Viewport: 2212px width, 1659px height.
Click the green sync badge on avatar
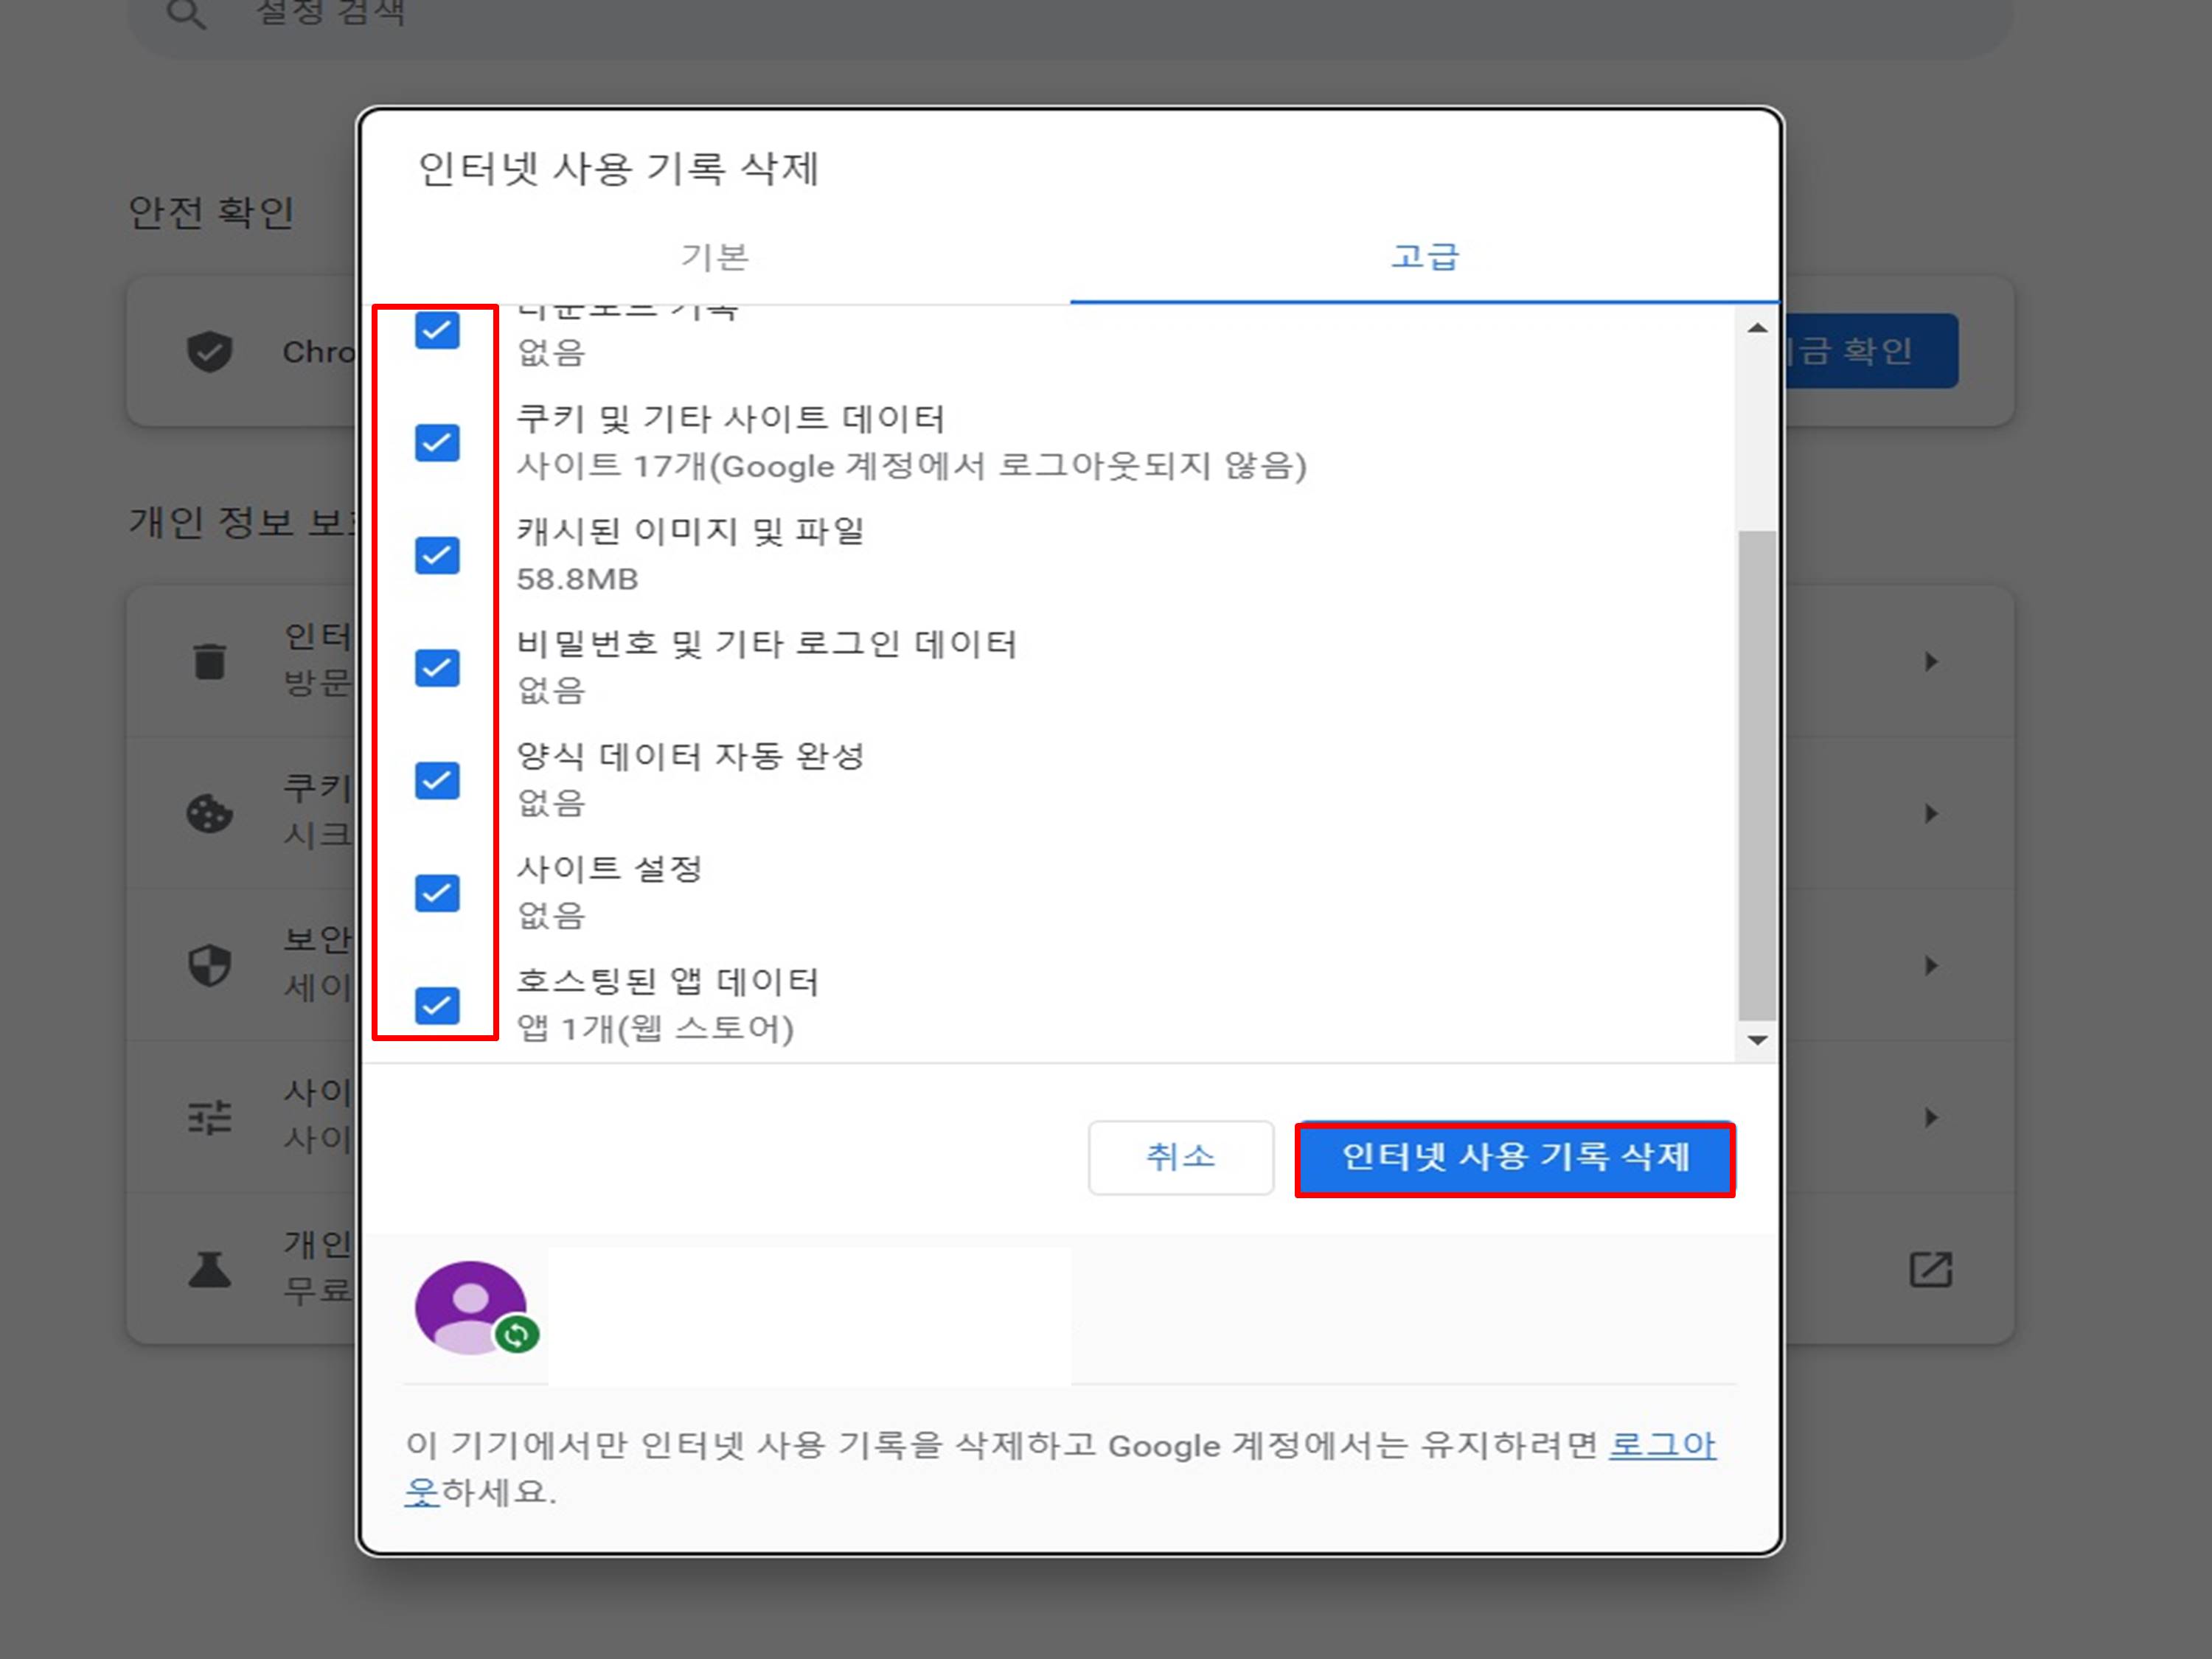[x=516, y=1334]
